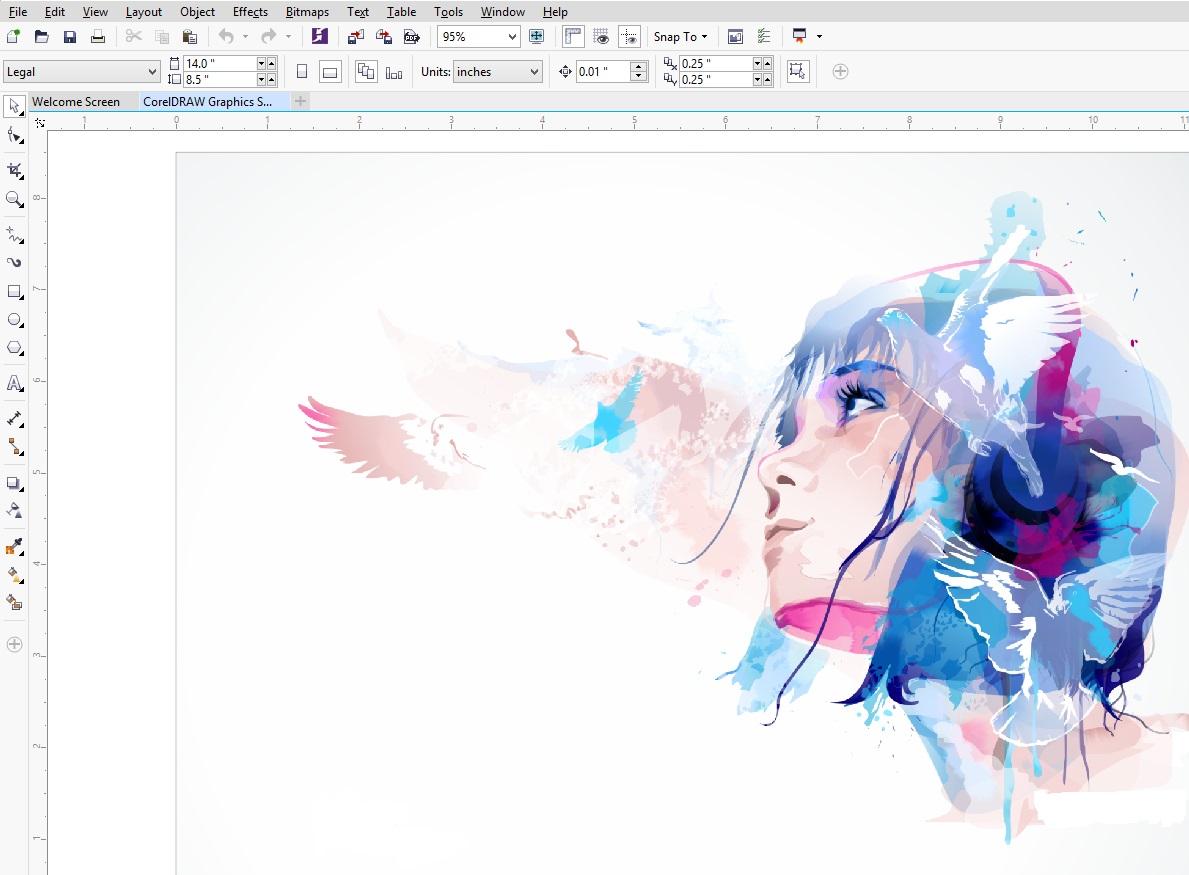
Task: Open the Bitmaps menu
Action: [x=307, y=11]
